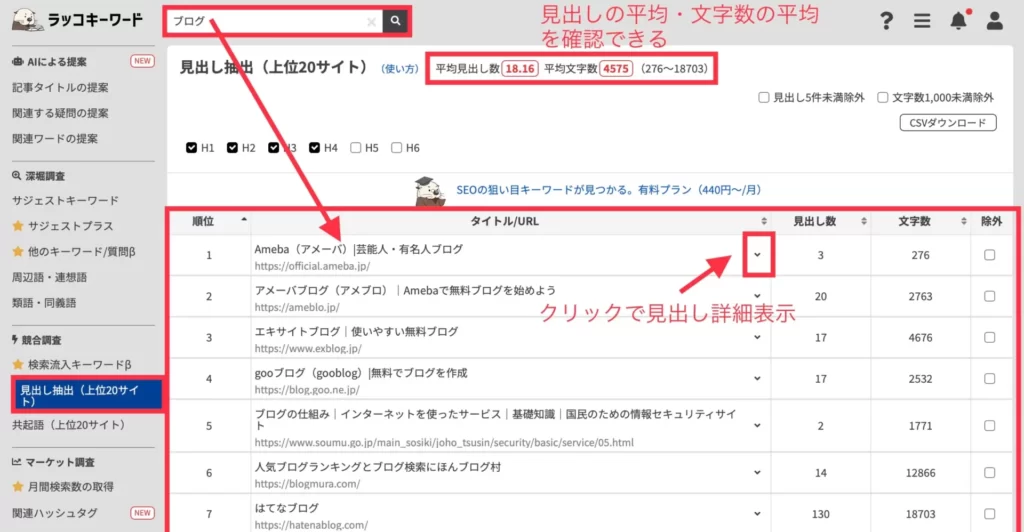Enable the H6 checkbox
The image size is (1024, 532).
point(396,148)
